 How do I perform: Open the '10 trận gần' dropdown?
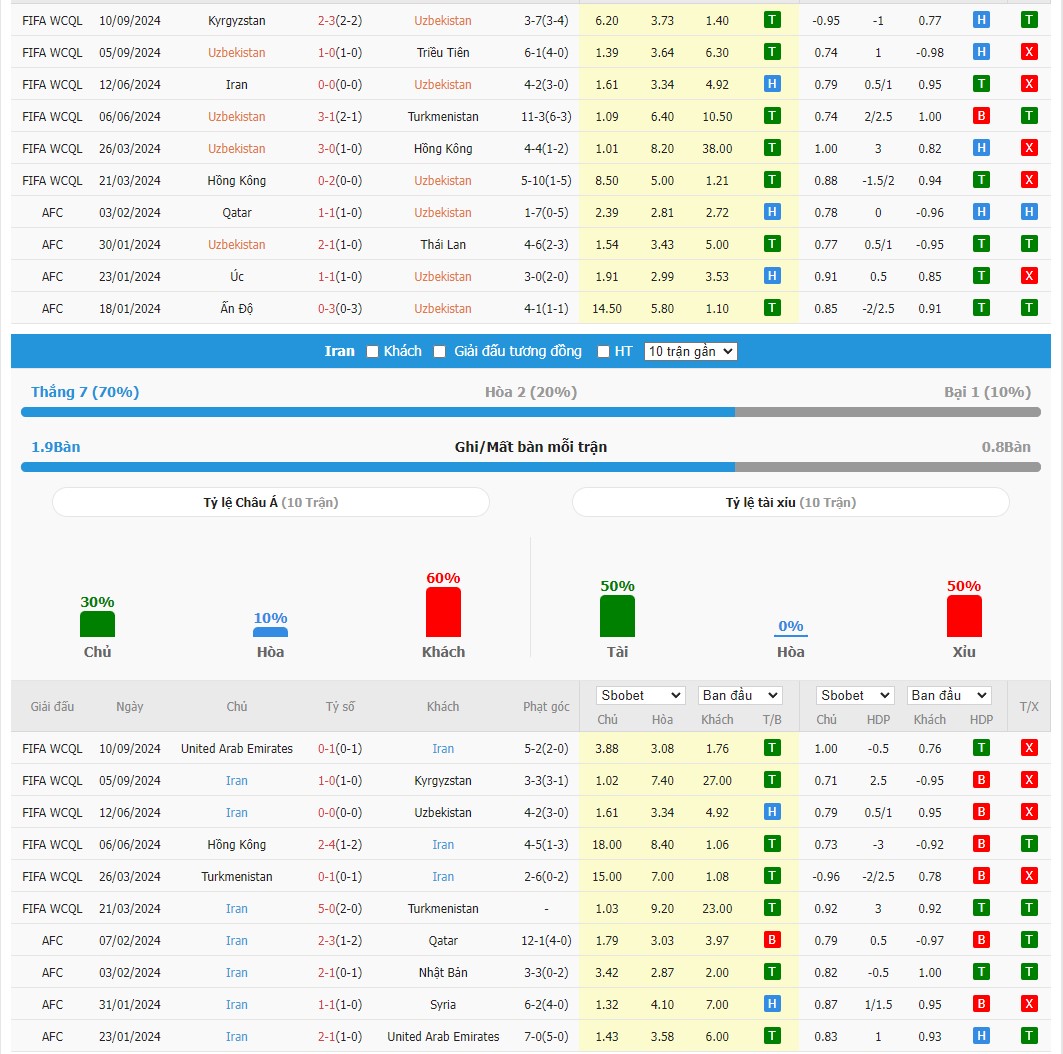[x=690, y=351]
